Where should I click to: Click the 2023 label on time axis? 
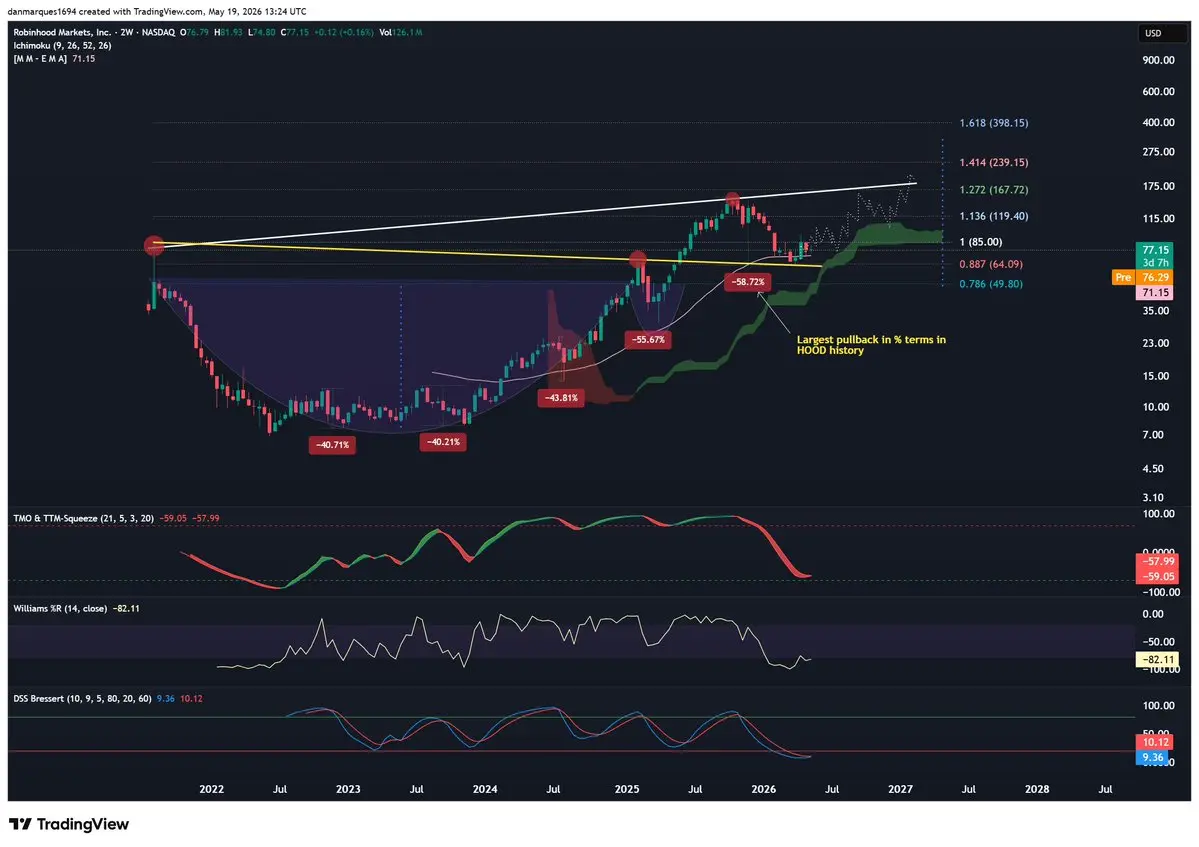348,789
